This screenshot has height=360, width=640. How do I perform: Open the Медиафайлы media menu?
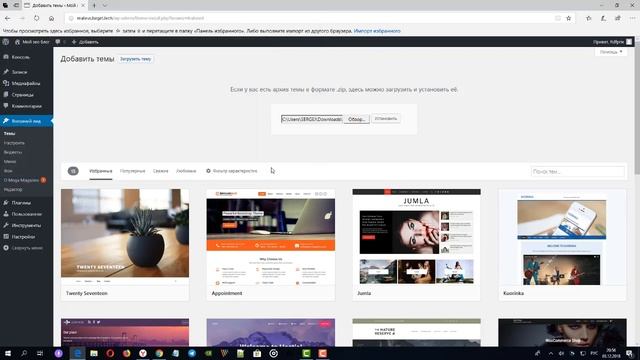coord(26,83)
